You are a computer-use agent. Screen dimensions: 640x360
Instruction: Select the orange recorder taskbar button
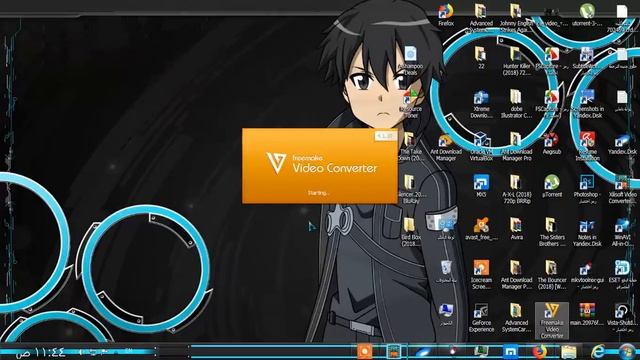364,351
